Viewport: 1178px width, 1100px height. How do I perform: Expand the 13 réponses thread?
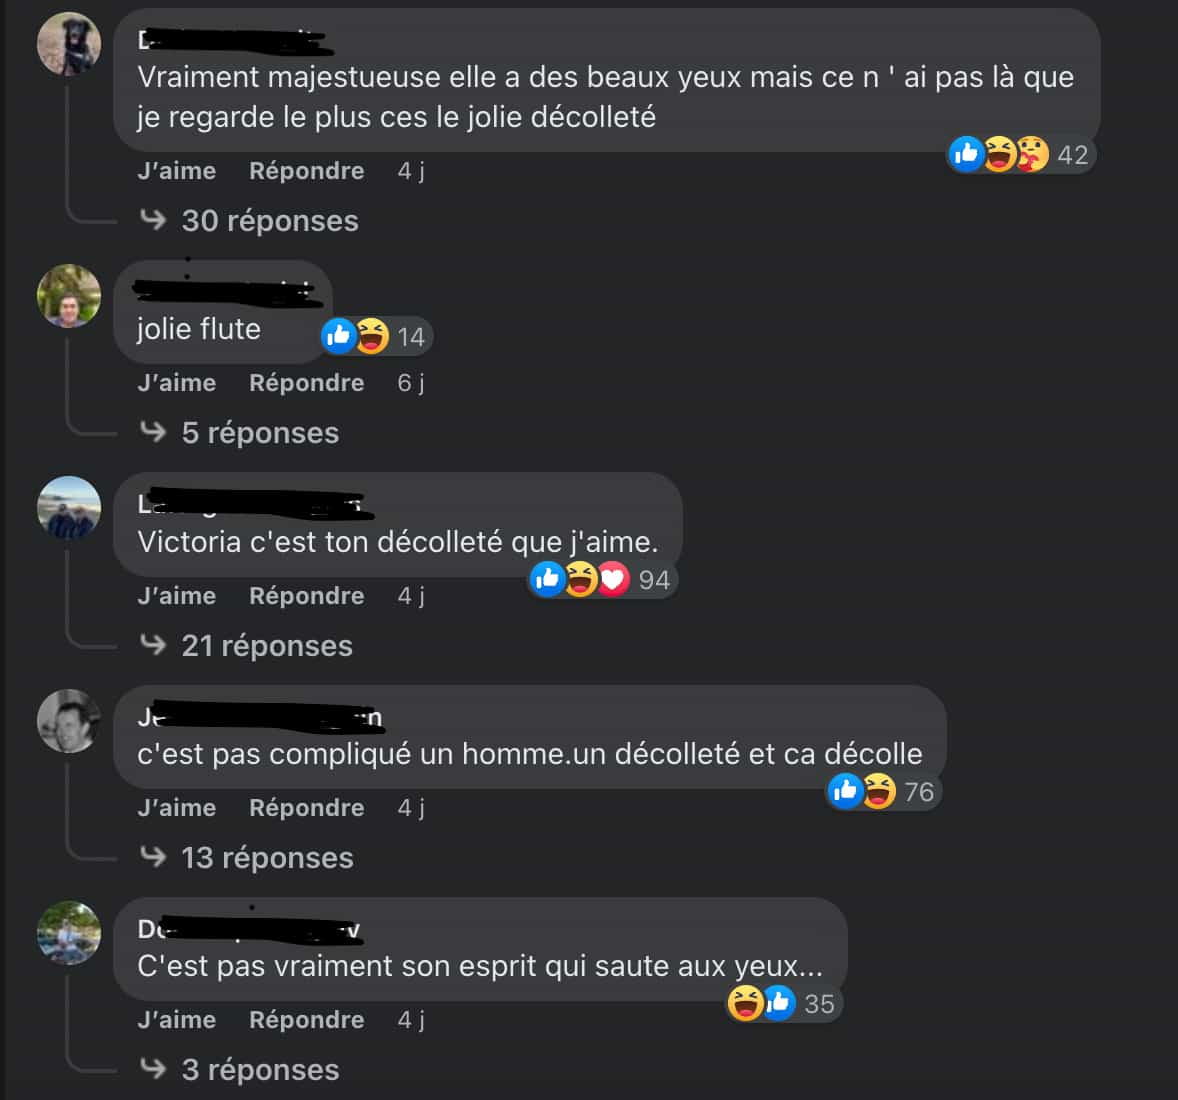coord(267,857)
